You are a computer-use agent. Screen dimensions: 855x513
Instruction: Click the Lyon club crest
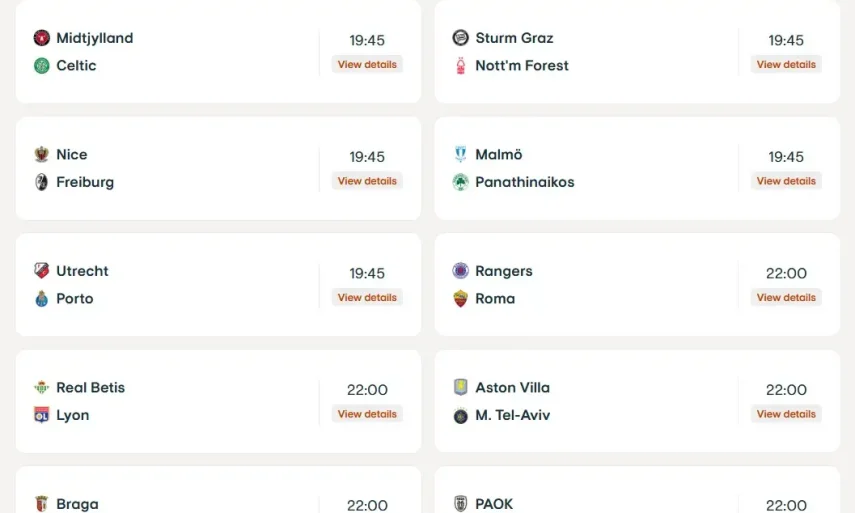point(42,416)
